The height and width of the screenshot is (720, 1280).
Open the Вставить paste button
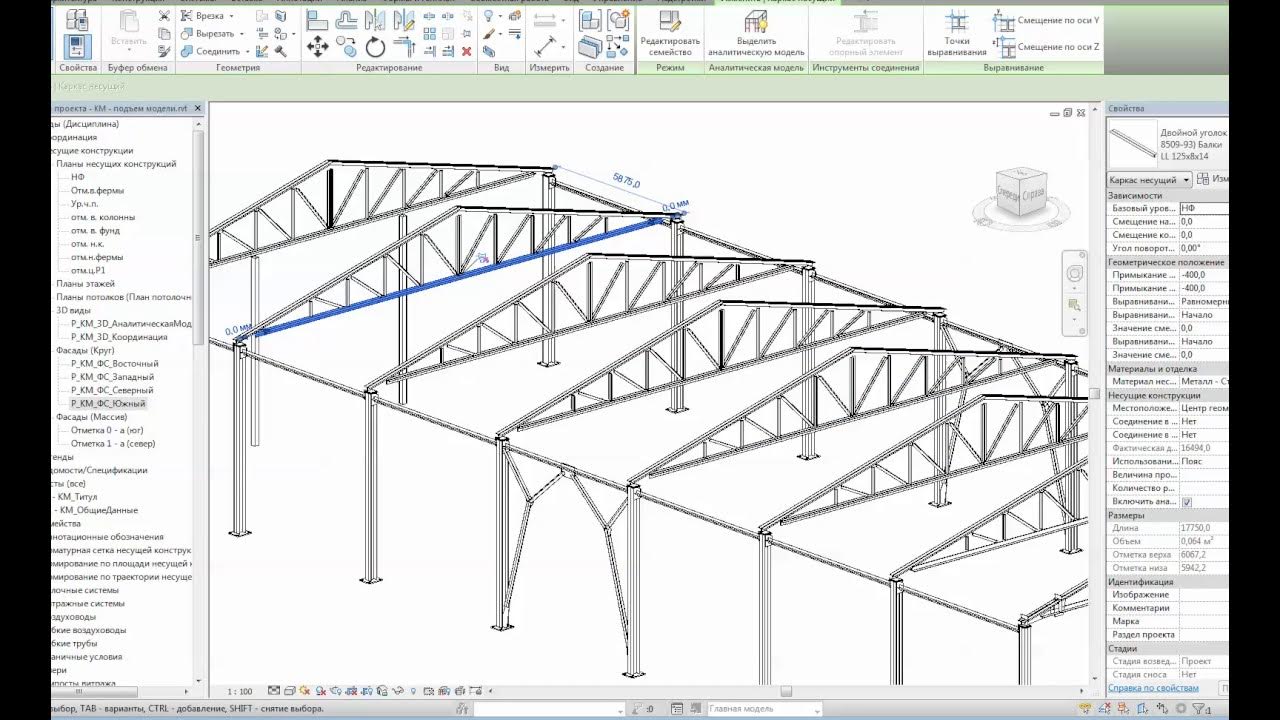click(128, 34)
